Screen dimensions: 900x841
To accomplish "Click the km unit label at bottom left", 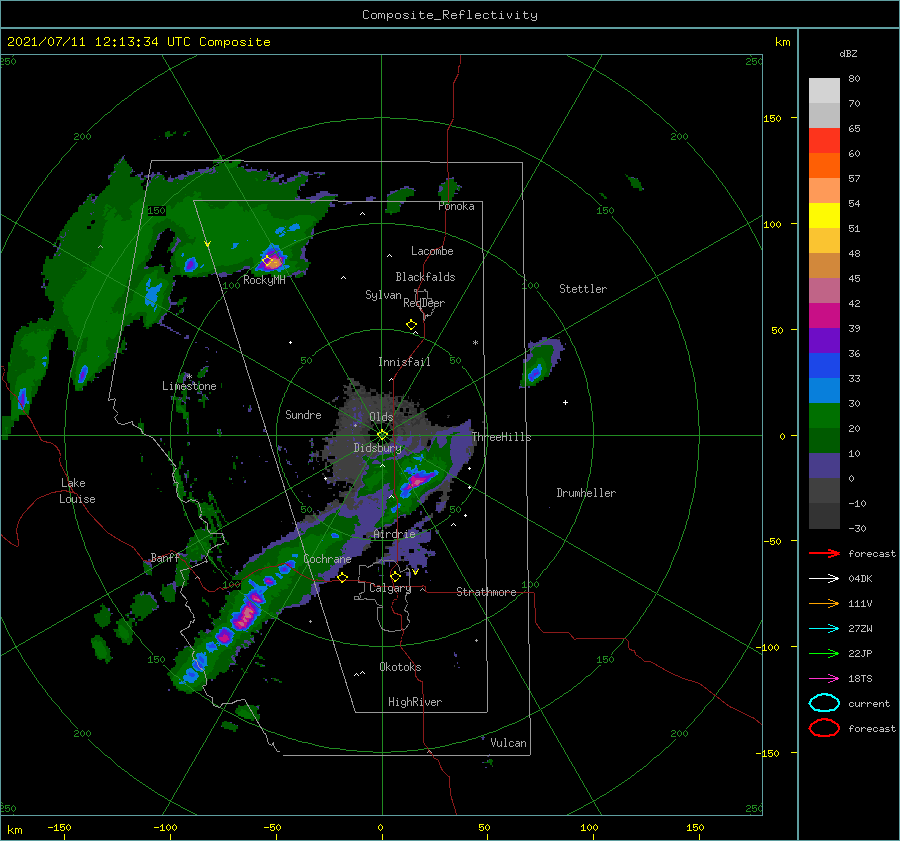I will [14, 830].
